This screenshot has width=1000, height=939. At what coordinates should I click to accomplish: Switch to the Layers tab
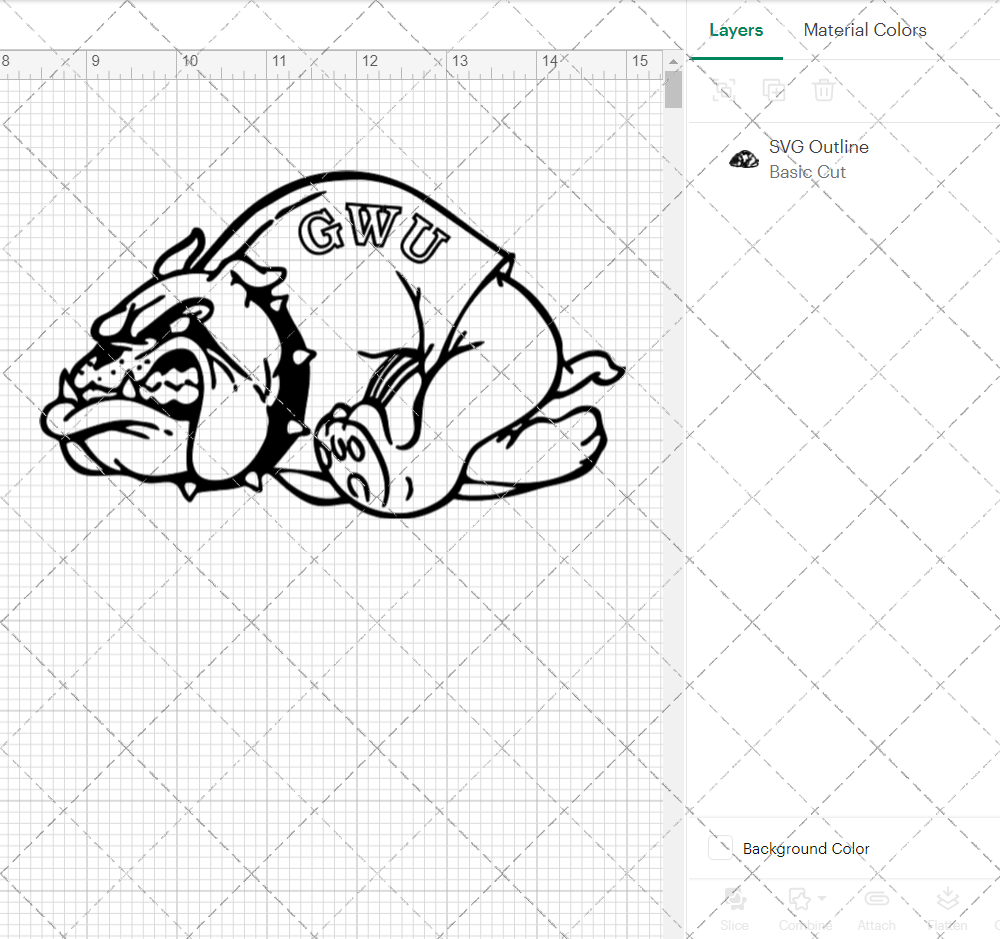(736, 30)
